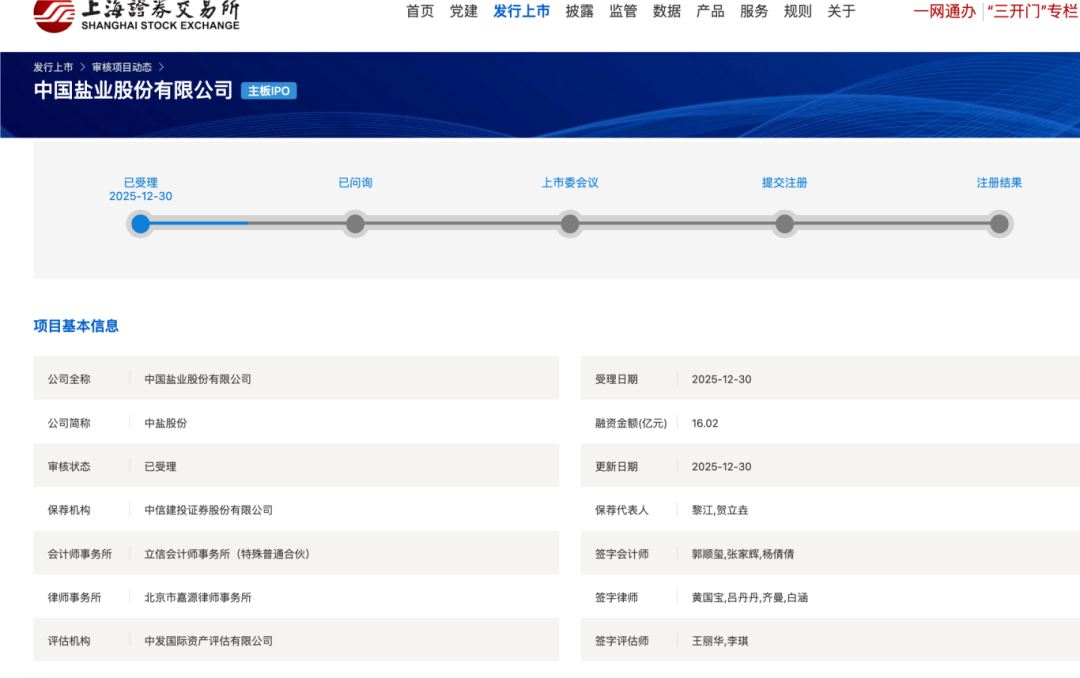The height and width of the screenshot is (678, 1080).
Task: Visit the 一网通办 link
Action: click(945, 11)
